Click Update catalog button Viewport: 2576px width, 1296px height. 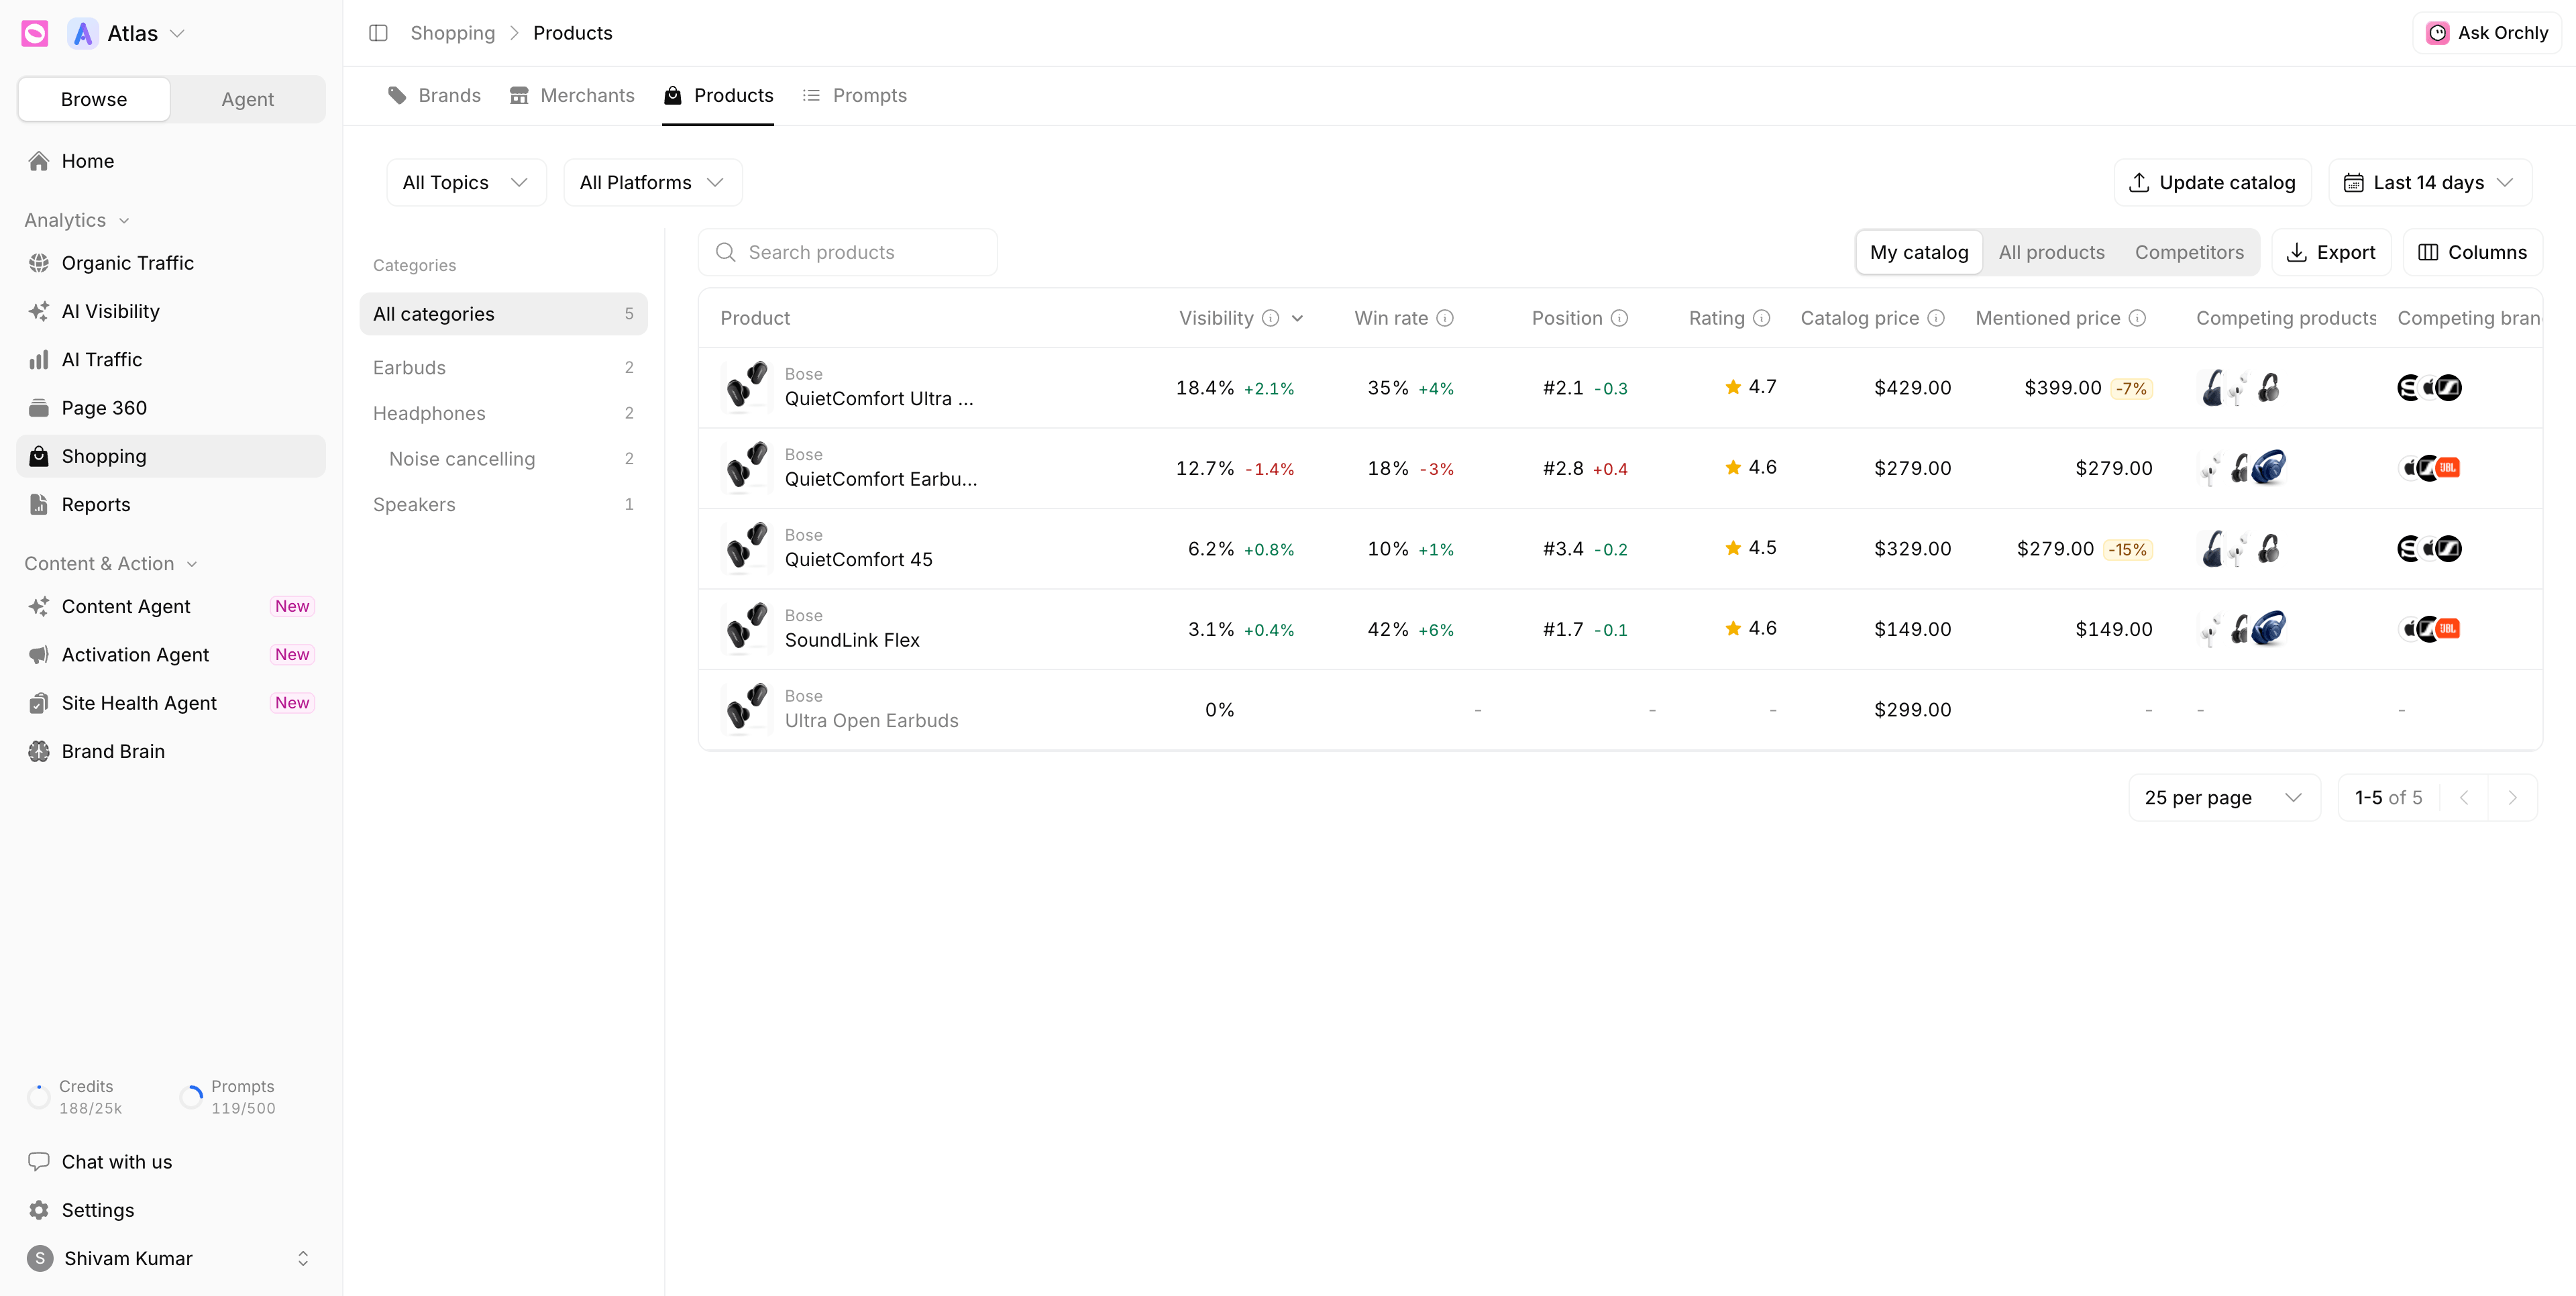pyautogui.click(x=2212, y=183)
